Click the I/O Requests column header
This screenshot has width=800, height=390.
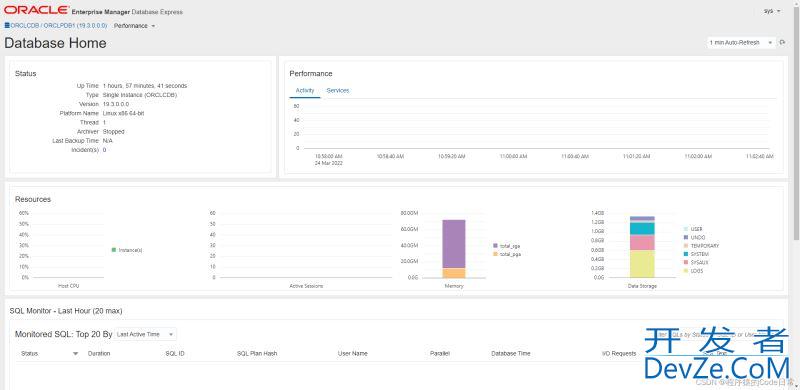coord(619,353)
